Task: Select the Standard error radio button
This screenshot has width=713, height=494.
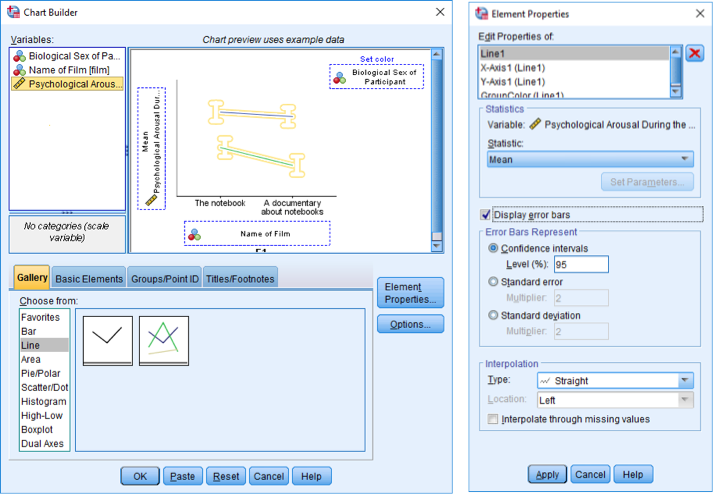Action: pyautogui.click(x=493, y=282)
